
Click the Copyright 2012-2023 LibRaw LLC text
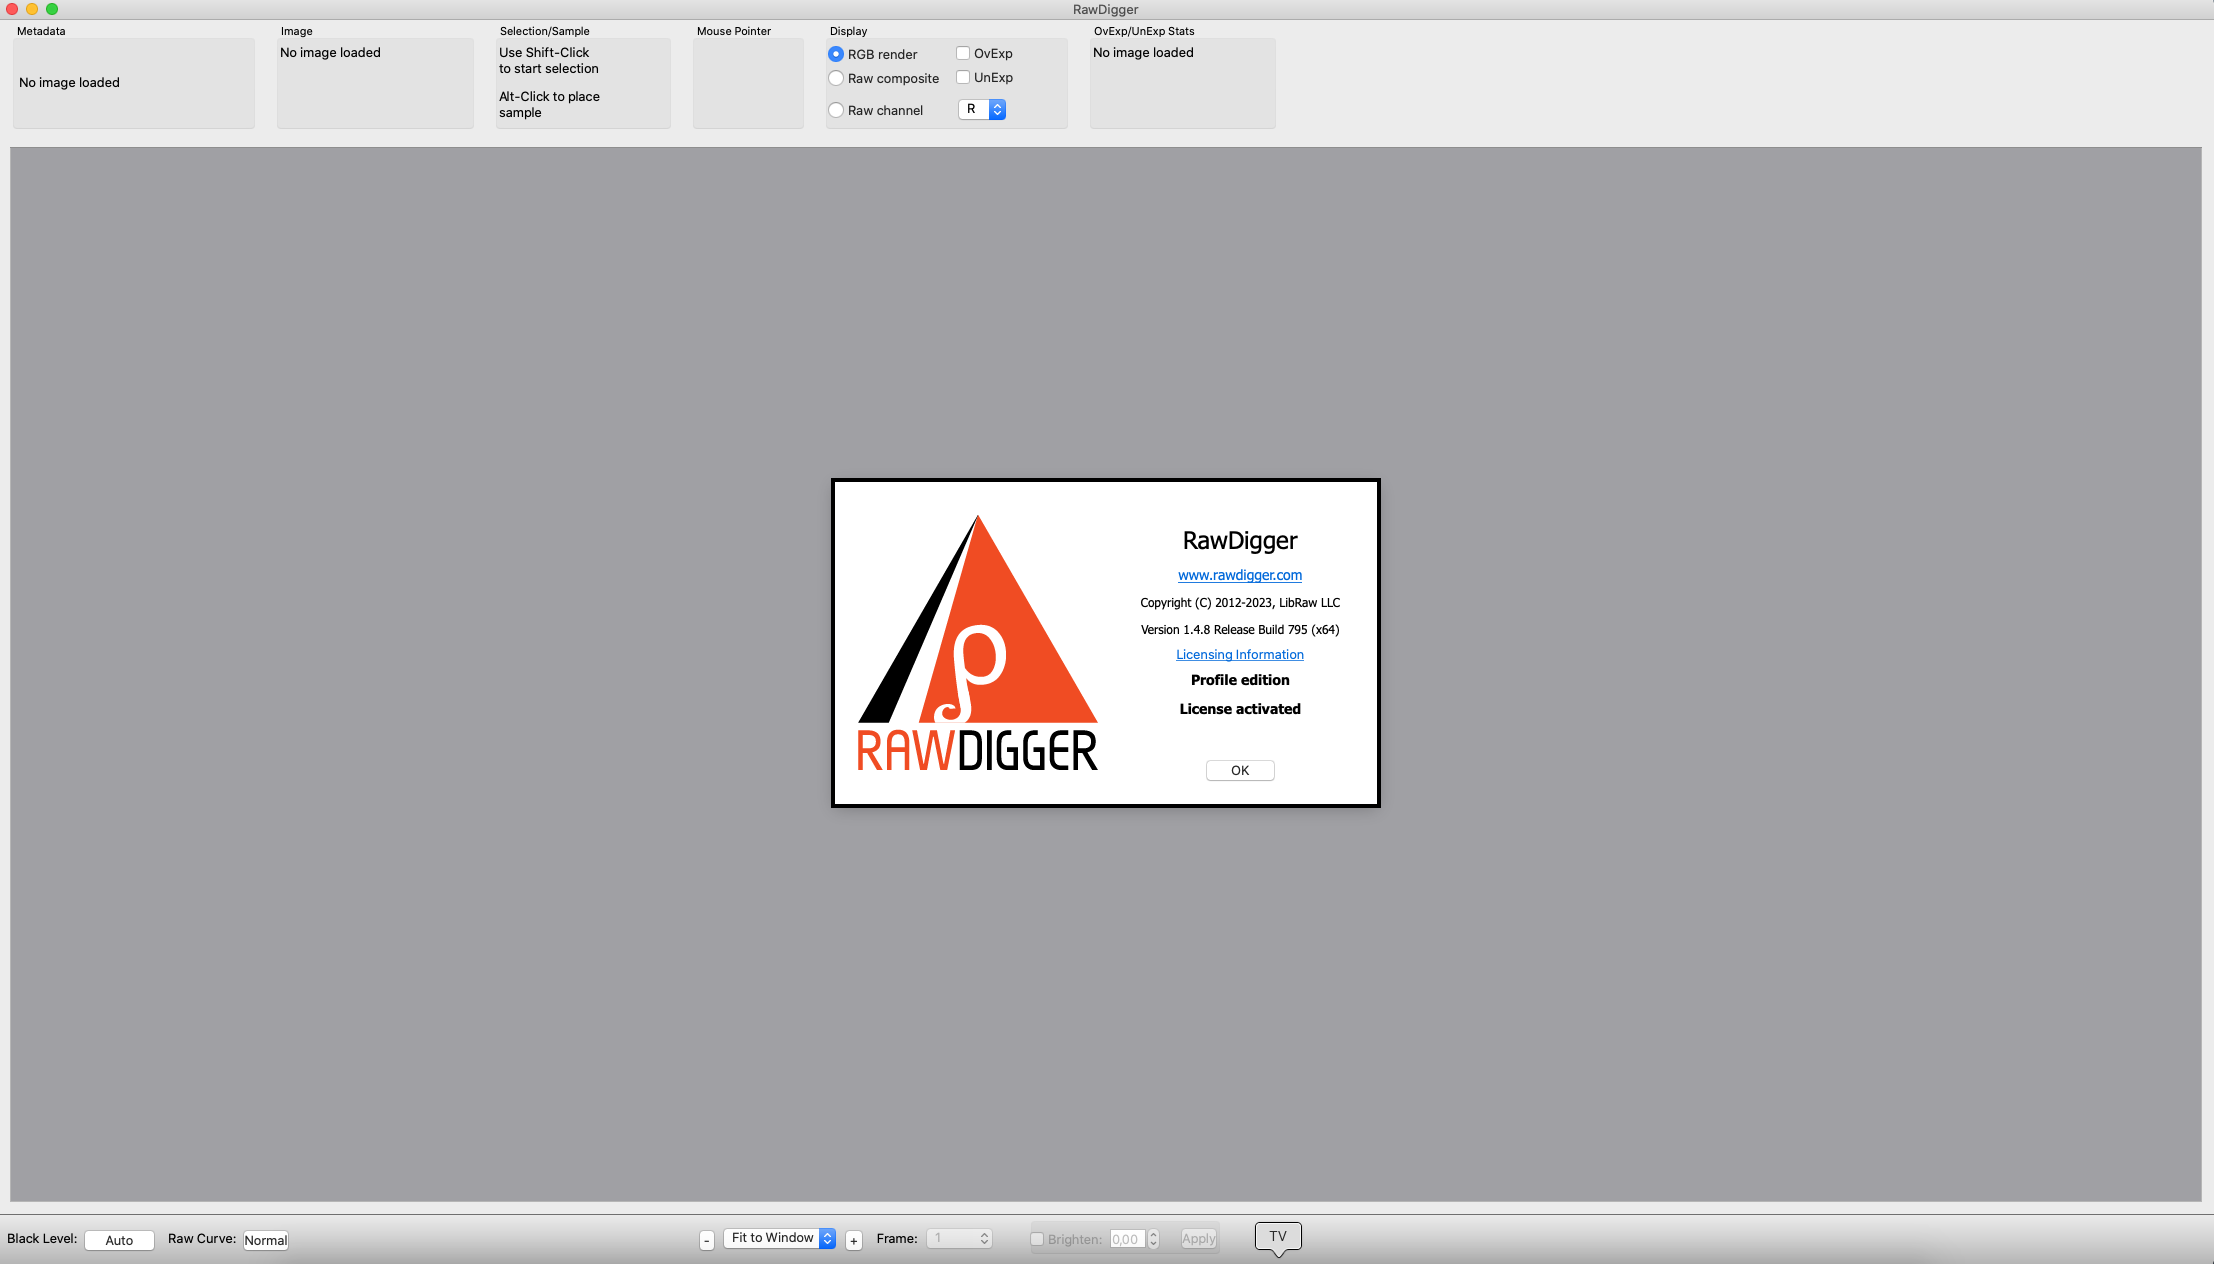(1240, 603)
